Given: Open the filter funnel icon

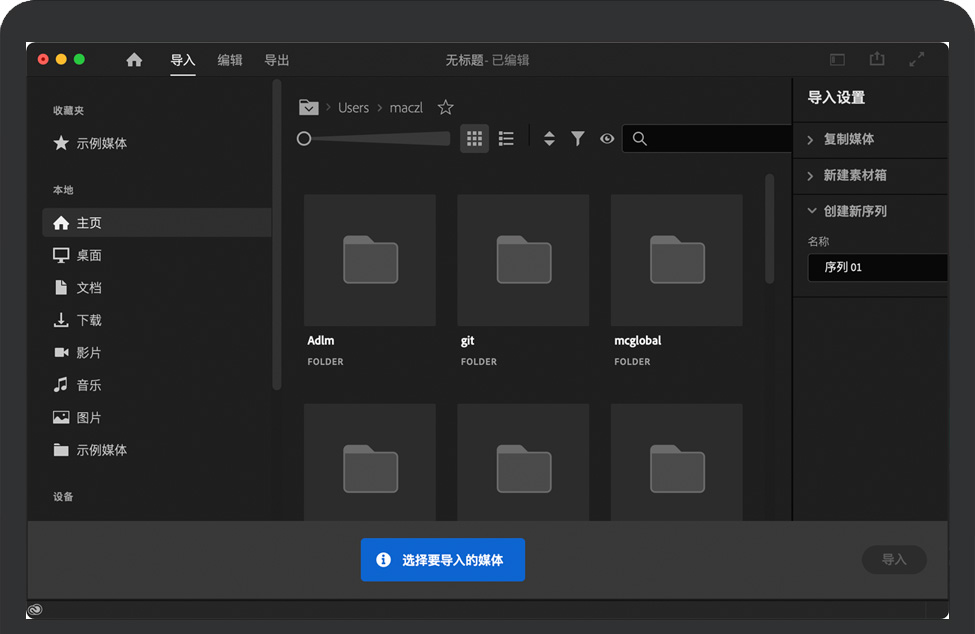Looking at the screenshot, I should (x=578, y=139).
